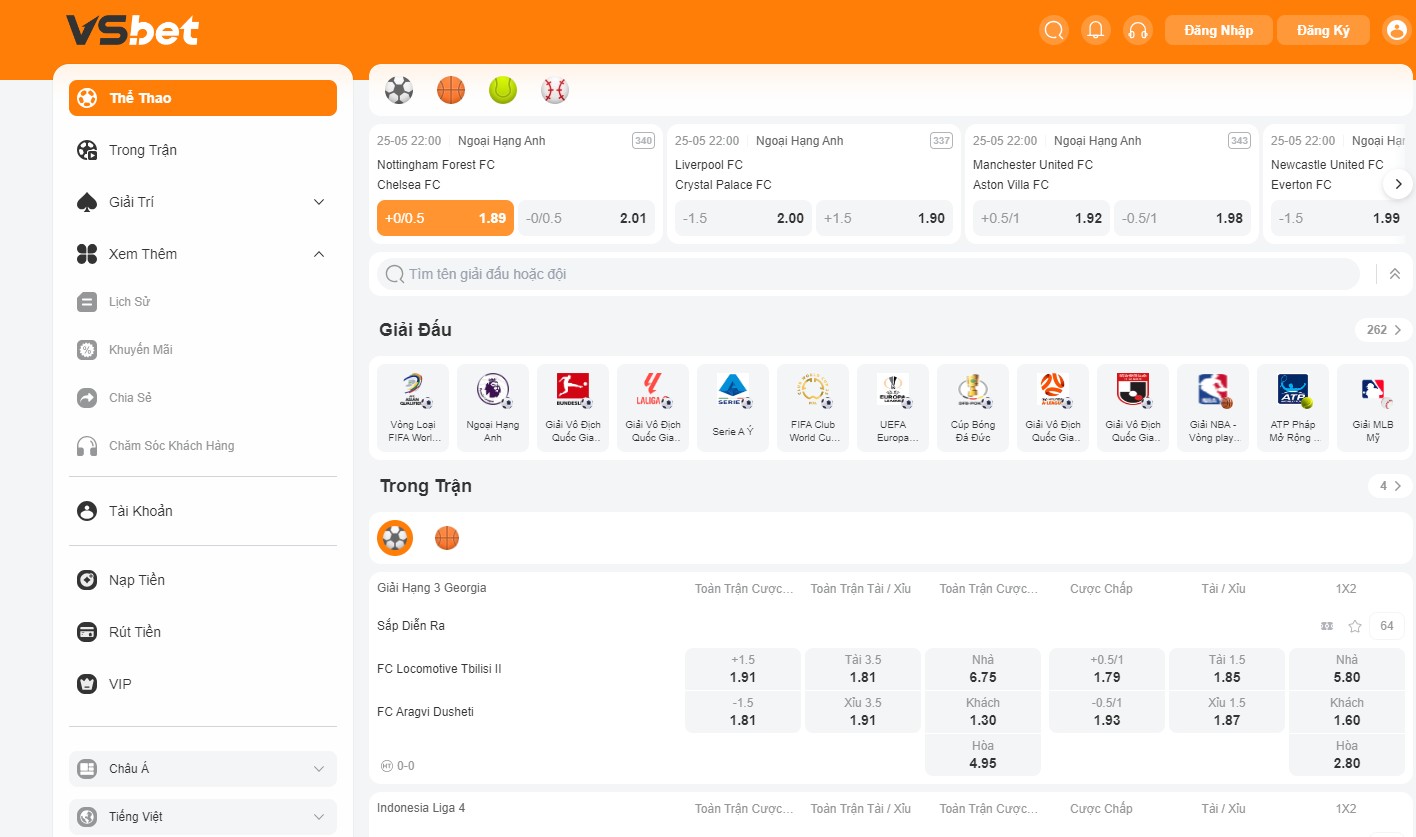Open Trong Trận in sidebar
1416x837 pixels.
click(203, 150)
